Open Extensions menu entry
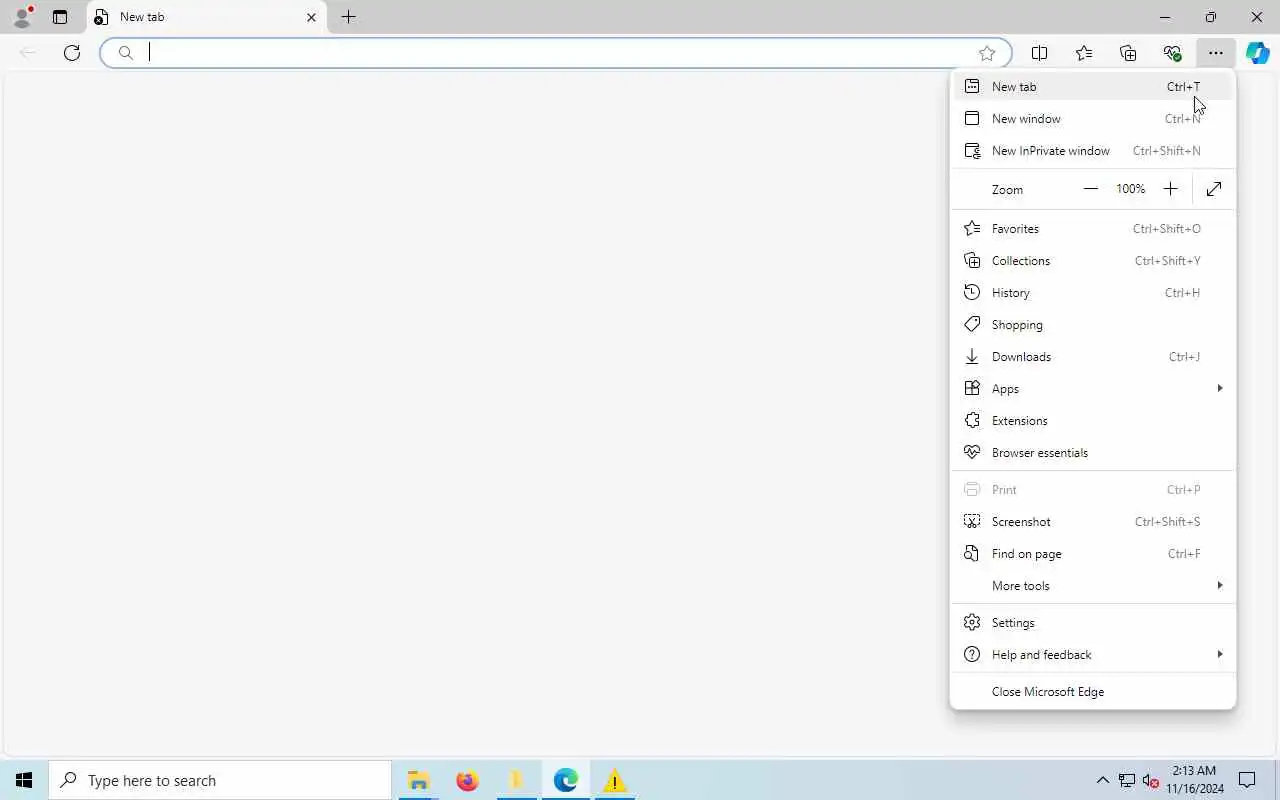 [x=1093, y=421]
